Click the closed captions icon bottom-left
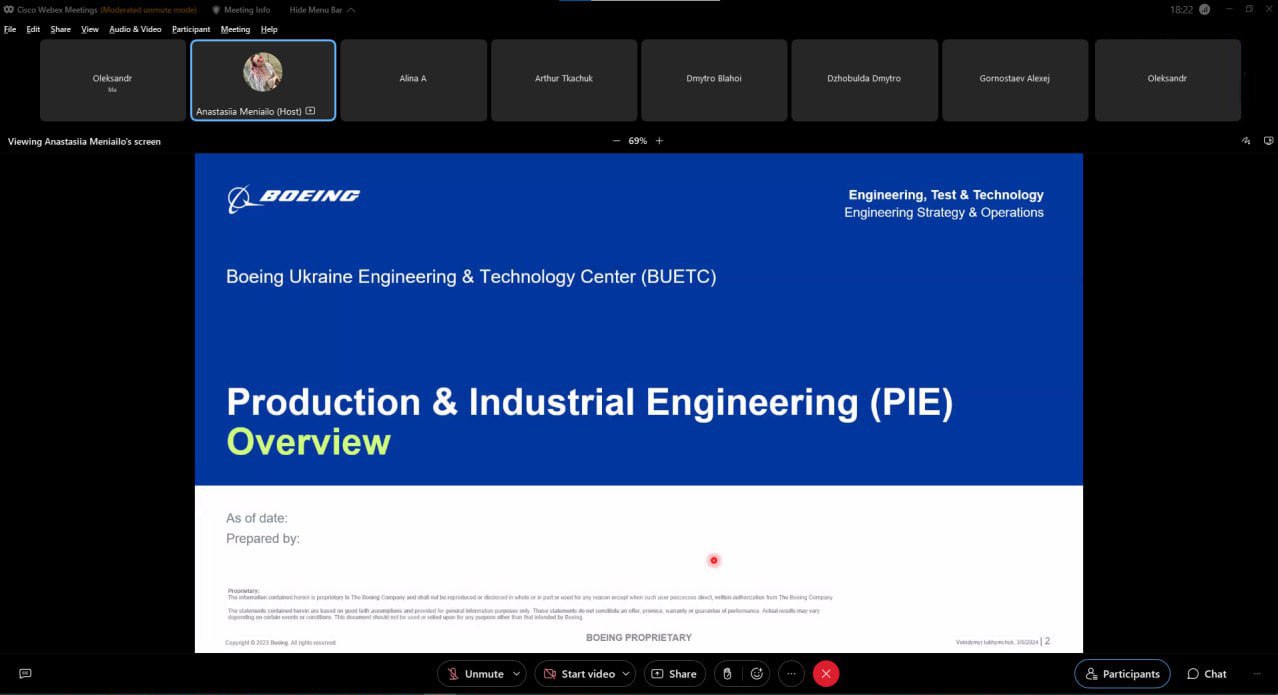The height and width of the screenshot is (695, 1278). click(x=25, y=674)
